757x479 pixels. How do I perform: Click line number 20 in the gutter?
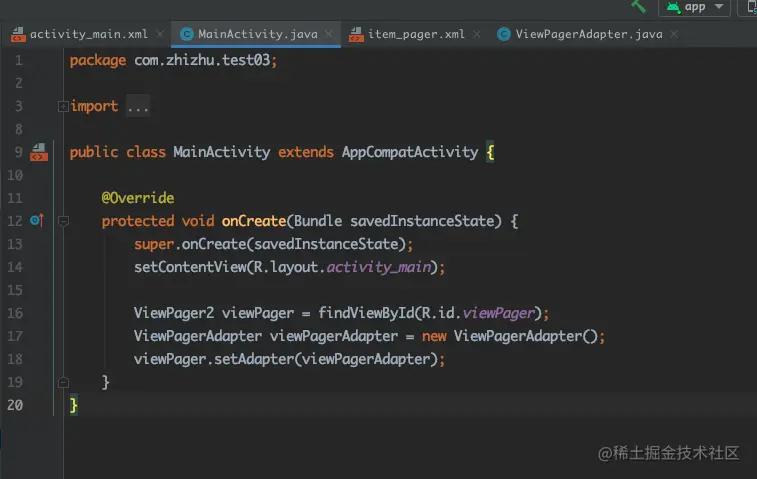[15, 405]
